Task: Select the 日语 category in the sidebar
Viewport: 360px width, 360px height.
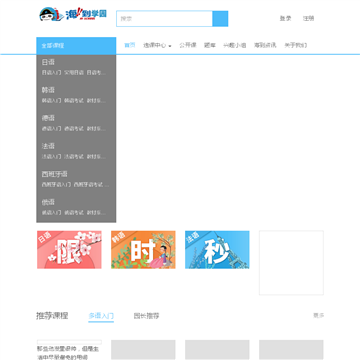Action: click(x=48, y=62)
